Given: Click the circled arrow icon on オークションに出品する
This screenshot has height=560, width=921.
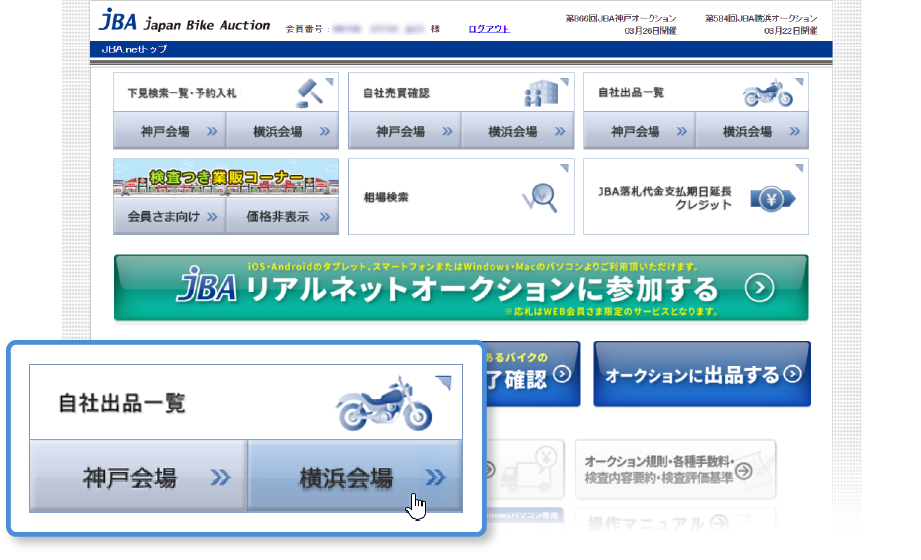Looking at the screenshot, I should click(x=792, y=374).
